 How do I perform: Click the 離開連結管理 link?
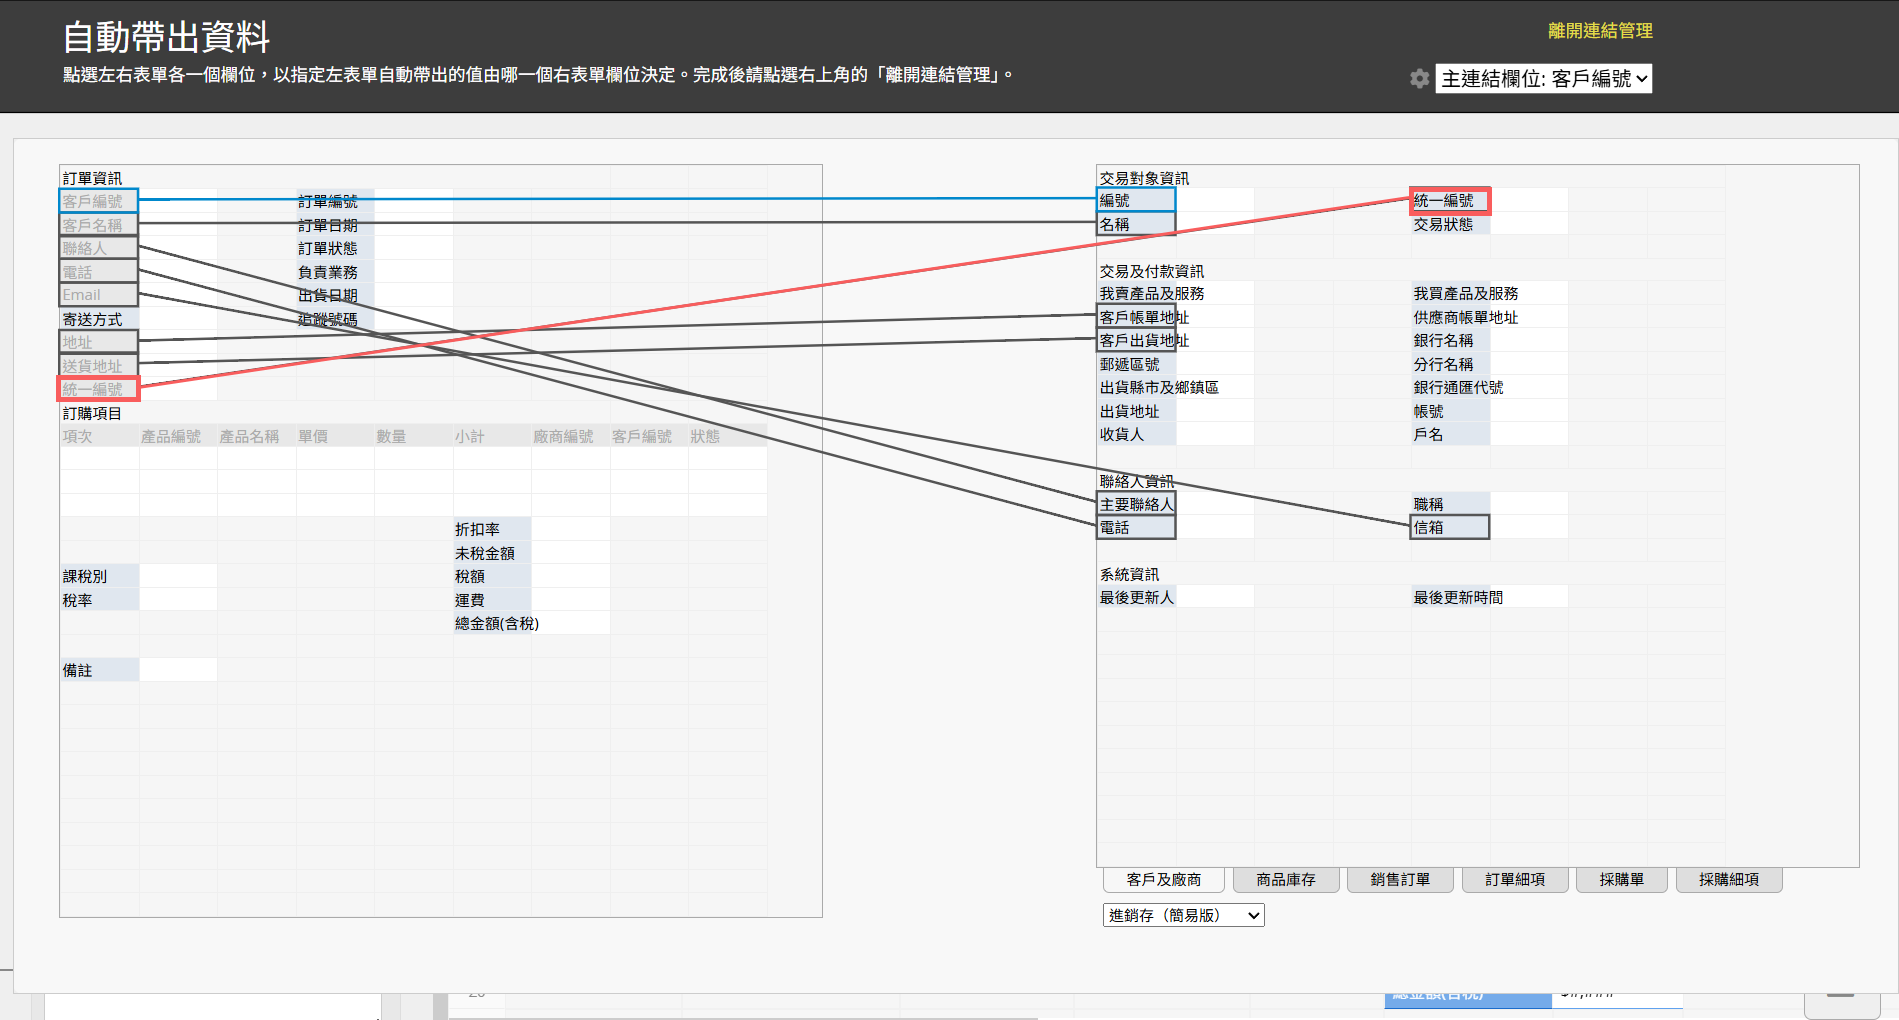coord(1599,31)
